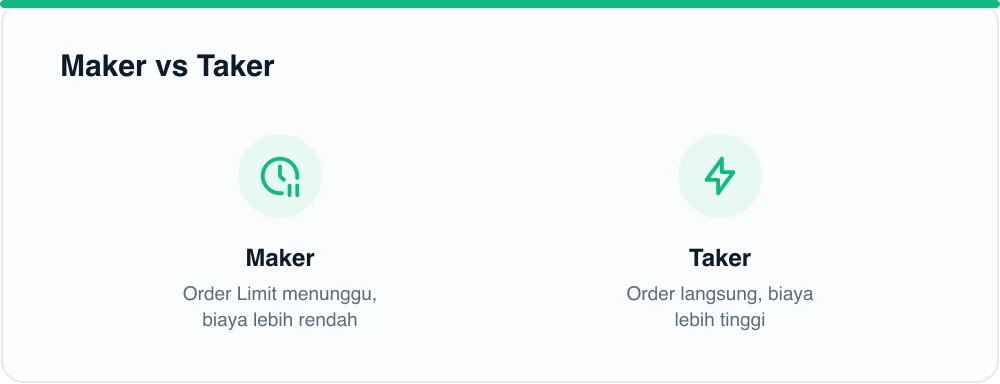Click the word "Taker" in the card title
The height and width of the screenshot is (384, 1000).
pos(235,66)
